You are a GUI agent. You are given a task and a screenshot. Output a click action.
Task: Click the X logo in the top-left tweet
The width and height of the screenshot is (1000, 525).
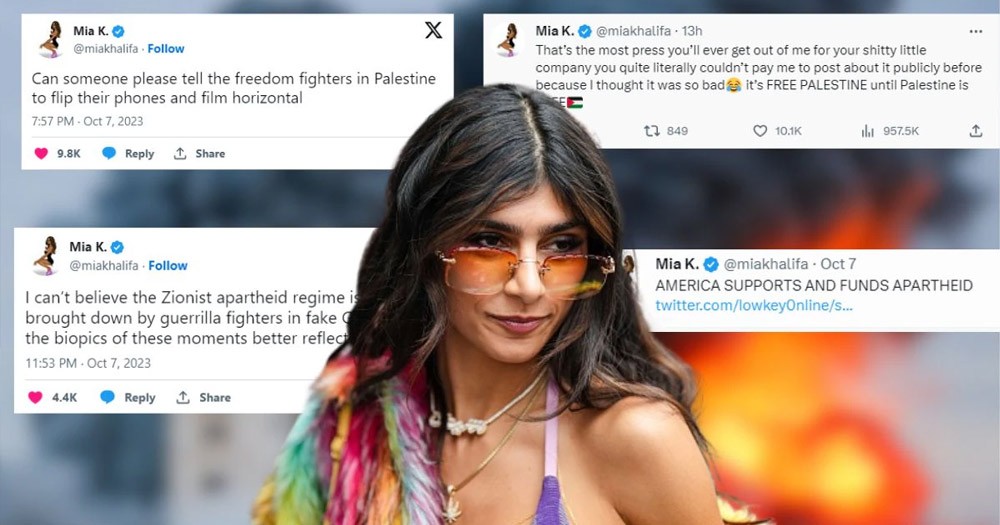[433, 30]
